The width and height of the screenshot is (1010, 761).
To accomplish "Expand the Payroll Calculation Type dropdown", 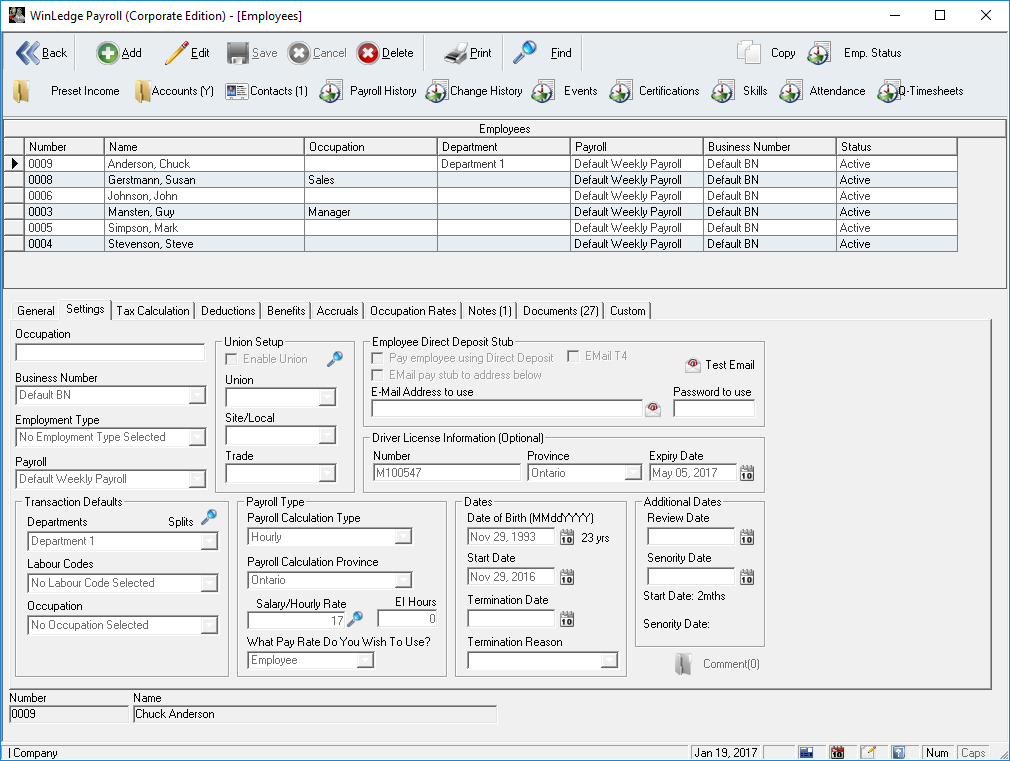I will tap(403, 537).
